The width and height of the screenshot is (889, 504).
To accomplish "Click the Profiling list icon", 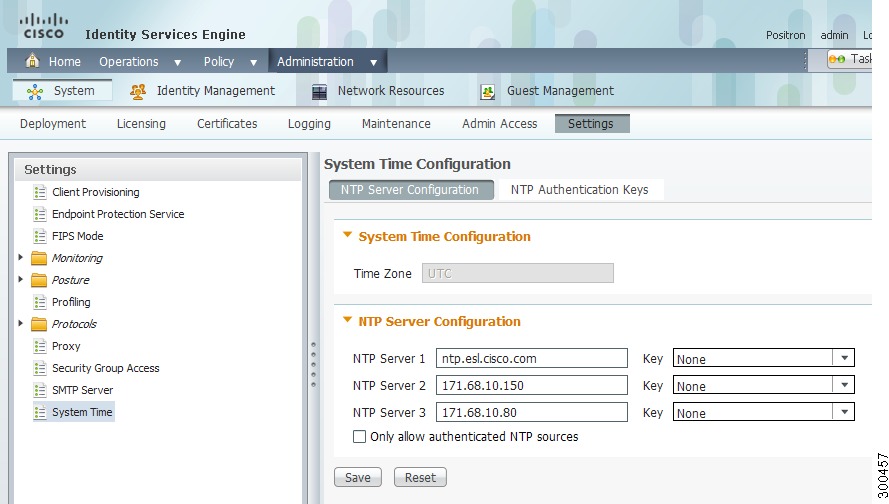I will 40,302.
